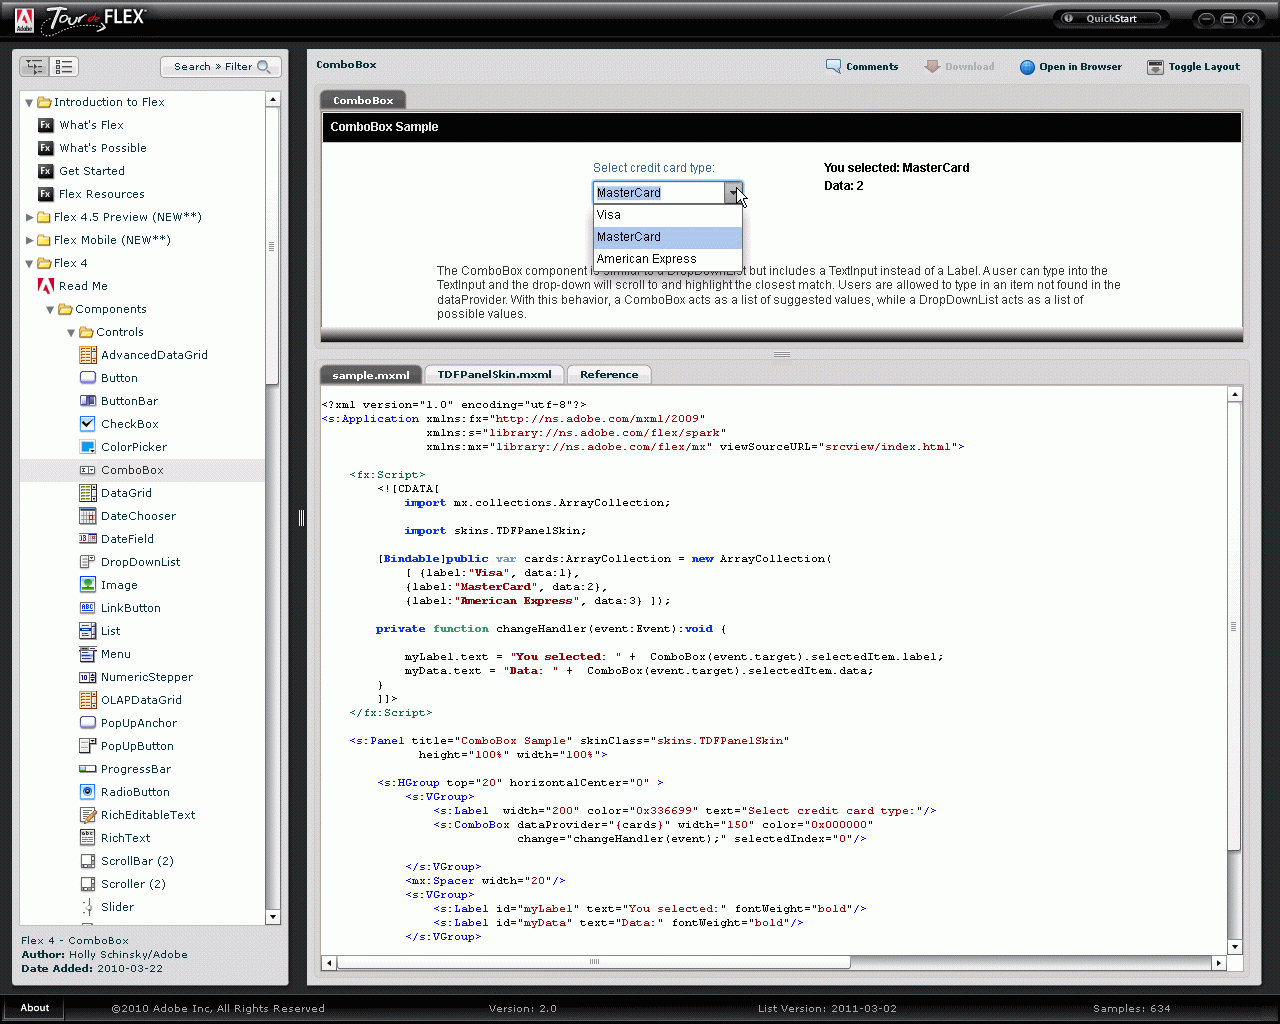This screenshot has height=1024, width=1280.
Task: Click the code pane vertical scrollbar thumb
Action: coord(1234,627)
